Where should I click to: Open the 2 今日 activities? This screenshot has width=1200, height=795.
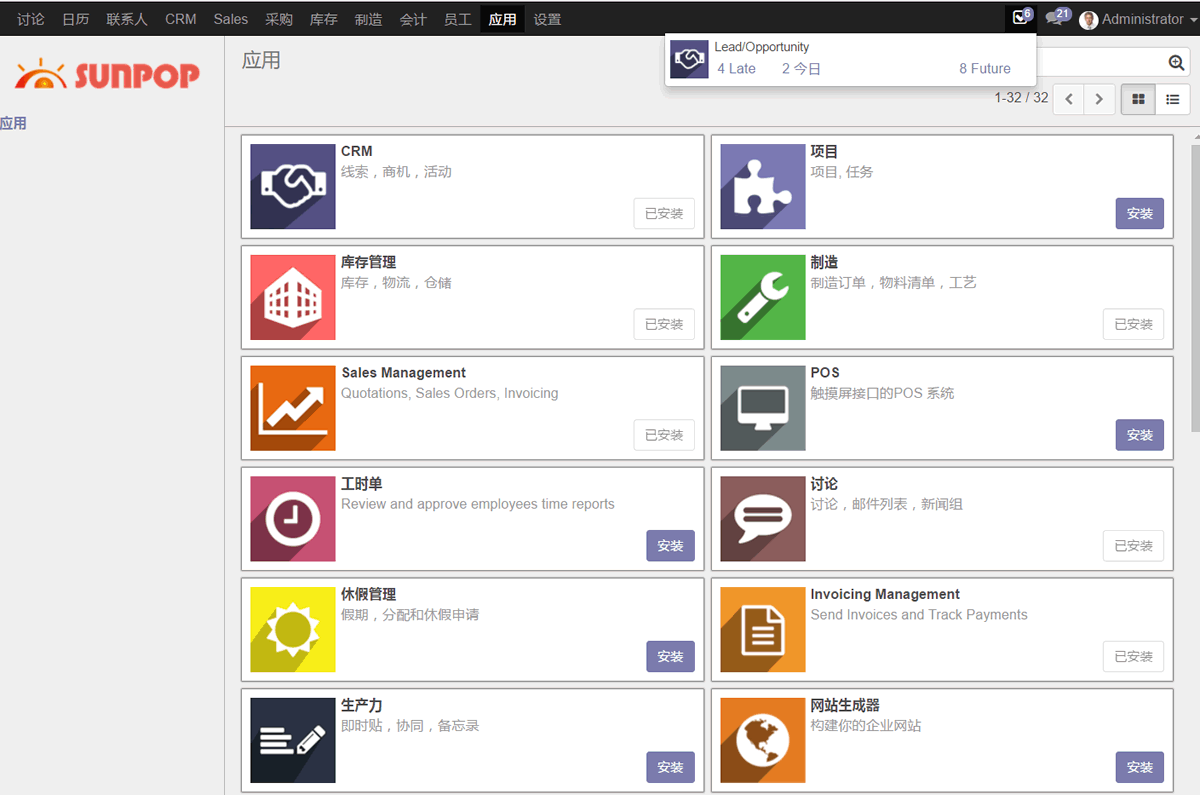(x=801, y=68)
